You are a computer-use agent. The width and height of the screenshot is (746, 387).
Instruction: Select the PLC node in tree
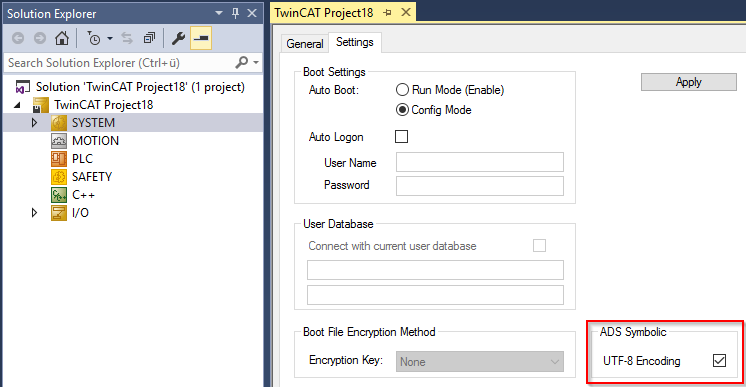(82, 159)
